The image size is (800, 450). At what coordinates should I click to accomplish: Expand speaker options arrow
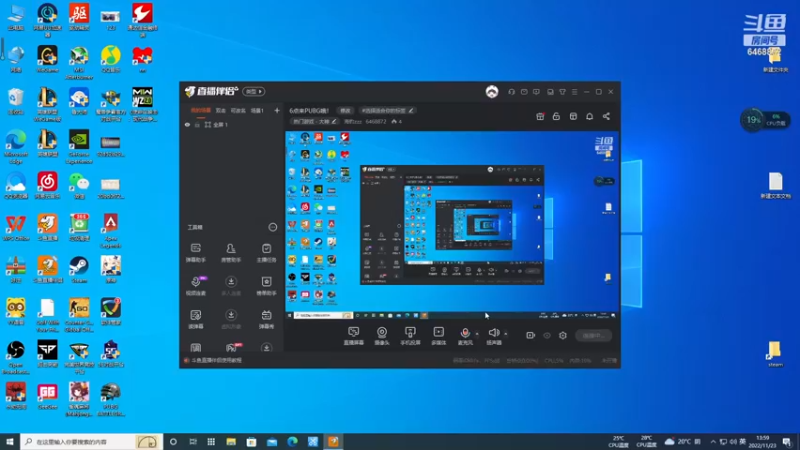click(x=506, y=334)
